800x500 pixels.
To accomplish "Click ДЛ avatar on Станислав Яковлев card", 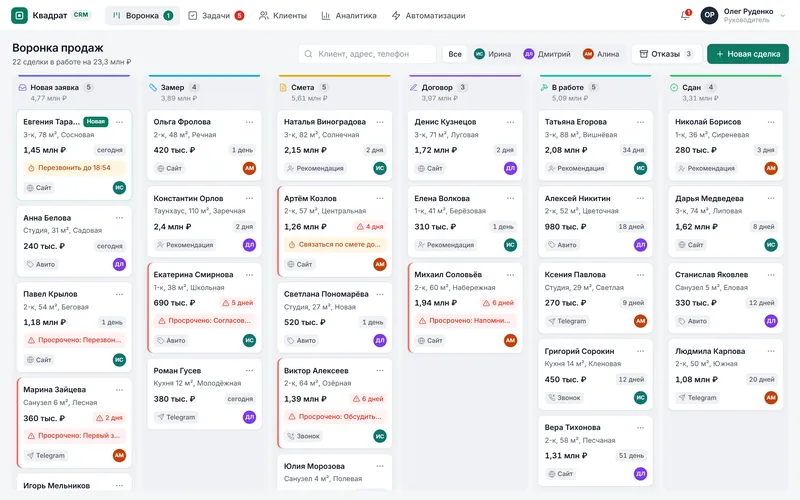I will [771, 321].
